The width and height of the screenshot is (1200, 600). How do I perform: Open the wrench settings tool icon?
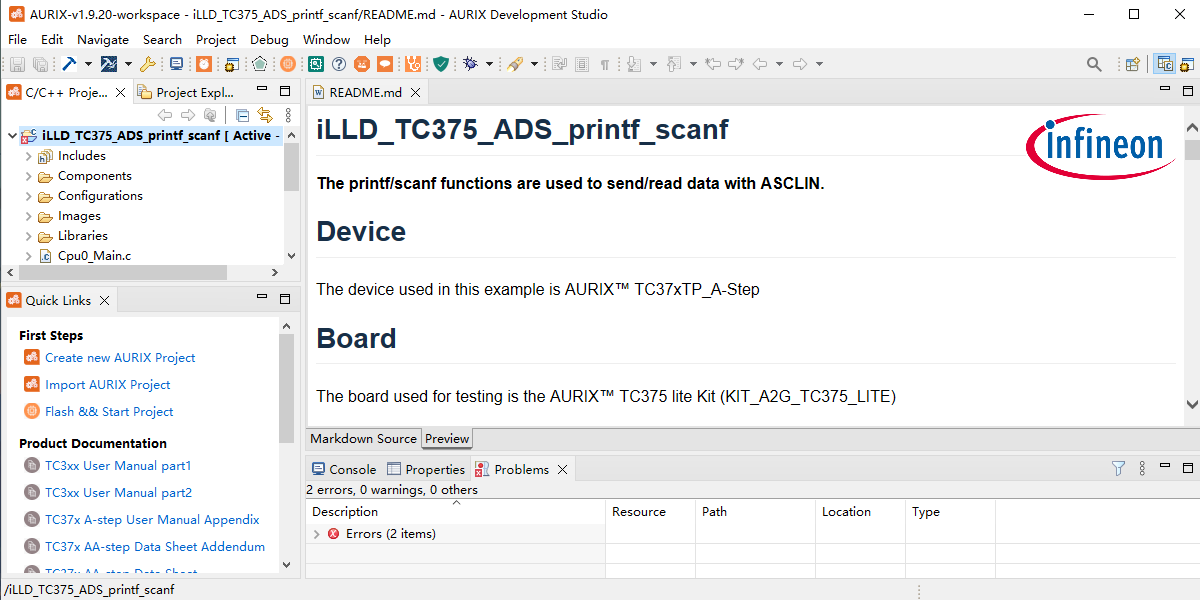pos(148,64)
